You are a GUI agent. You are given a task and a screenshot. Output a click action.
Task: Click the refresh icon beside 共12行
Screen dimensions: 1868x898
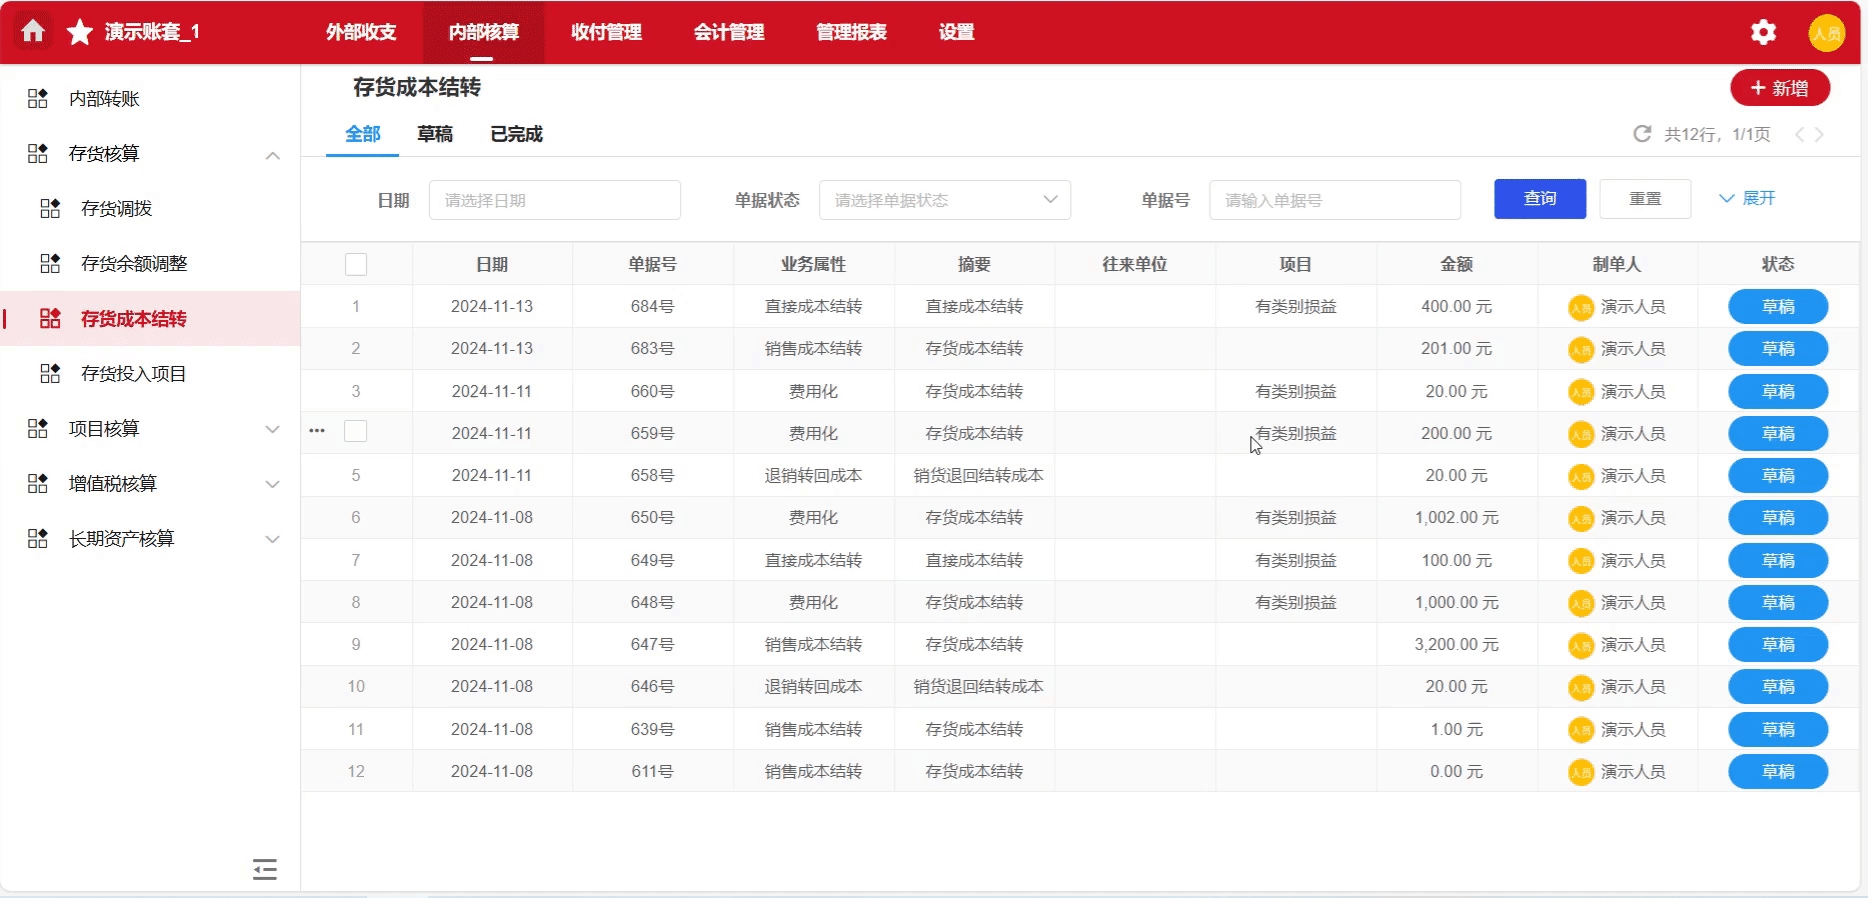[x=1641, y=134]
